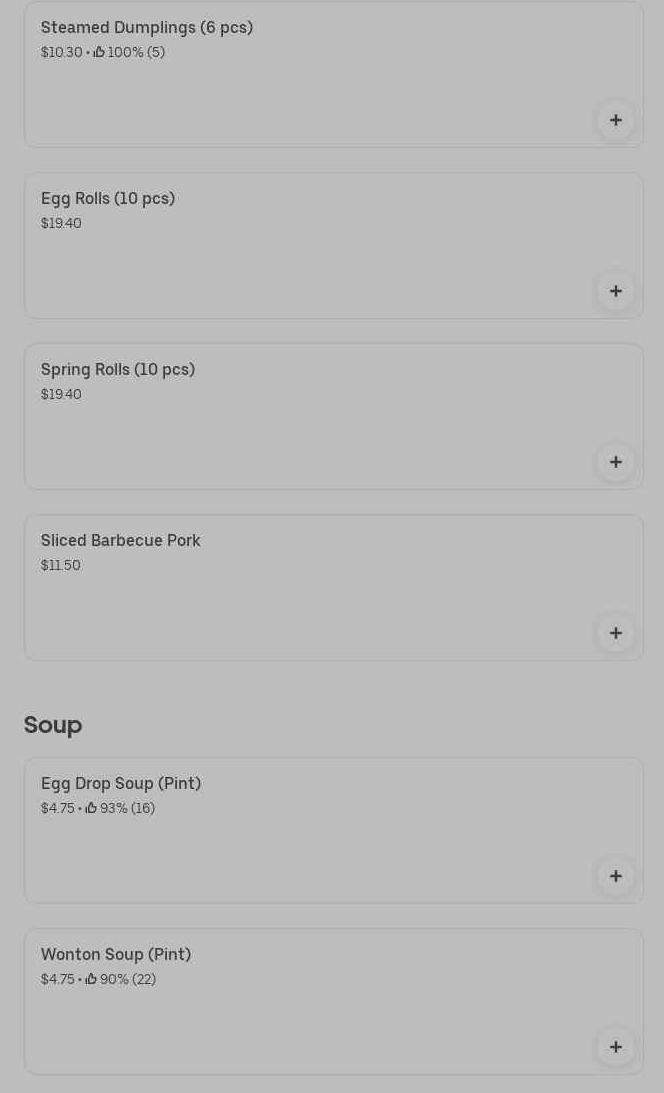Click the $19.40 price under Spring Rolls
This screenshot has height=1093, width=664.
[x=61, y=395]
